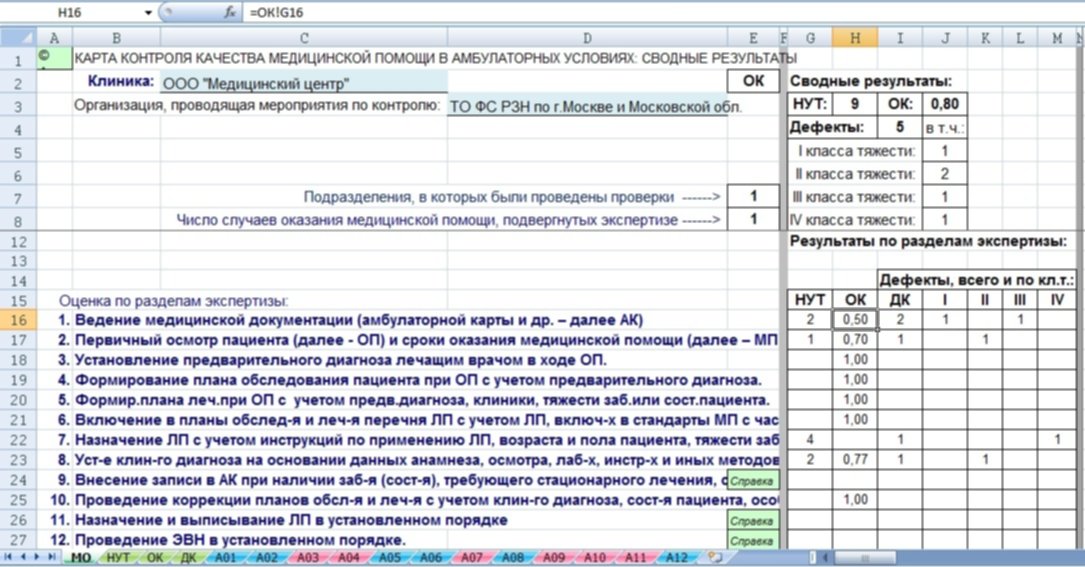Select the A07 sheet tab

pos(471,557)
